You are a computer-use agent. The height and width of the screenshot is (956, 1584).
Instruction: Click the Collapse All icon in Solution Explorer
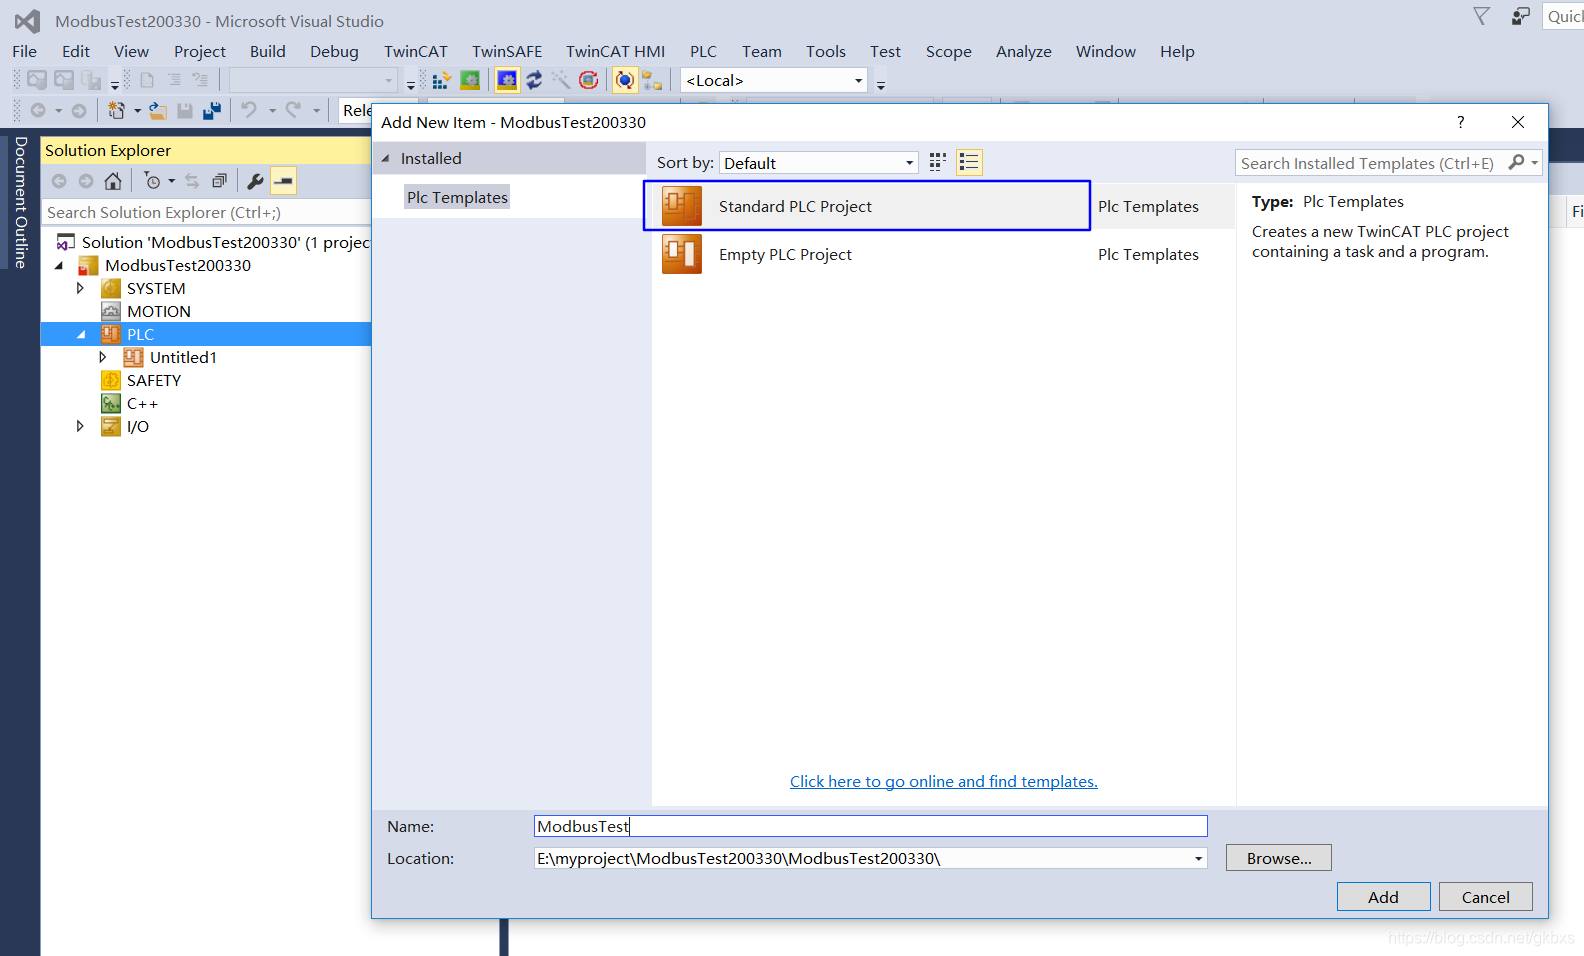(x=219, y=181)
